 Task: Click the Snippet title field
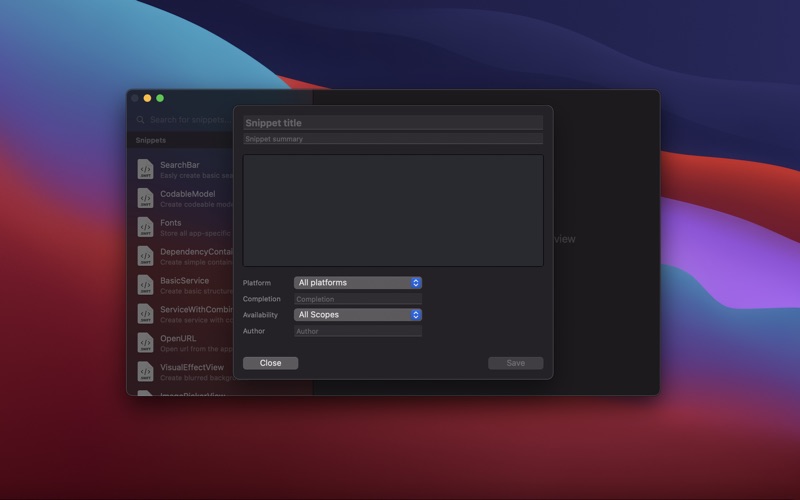393,123
